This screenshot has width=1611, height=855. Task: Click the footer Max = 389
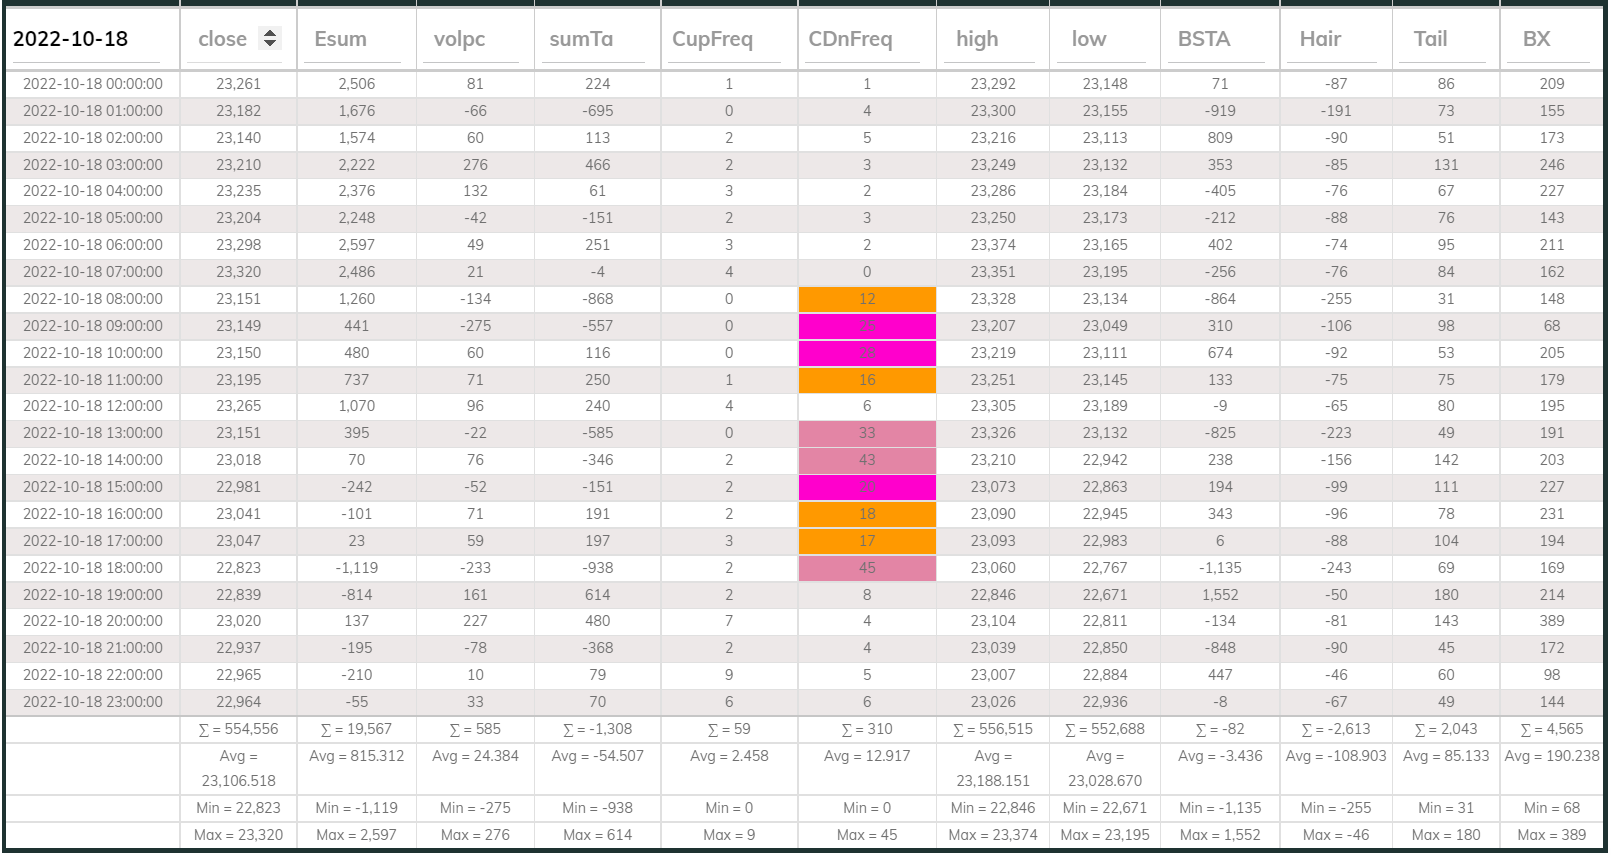pyautogui.click(x=1552, y=835)
